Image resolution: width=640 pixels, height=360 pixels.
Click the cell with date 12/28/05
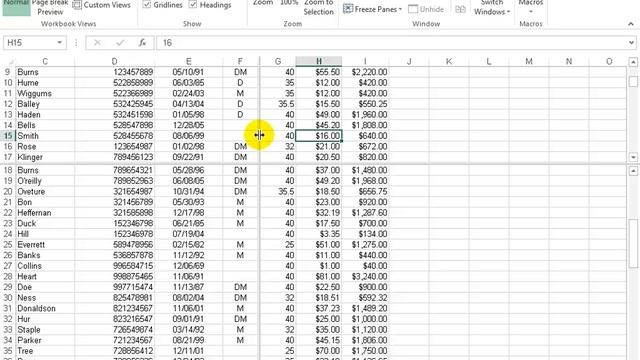click(x=189, y=125)
